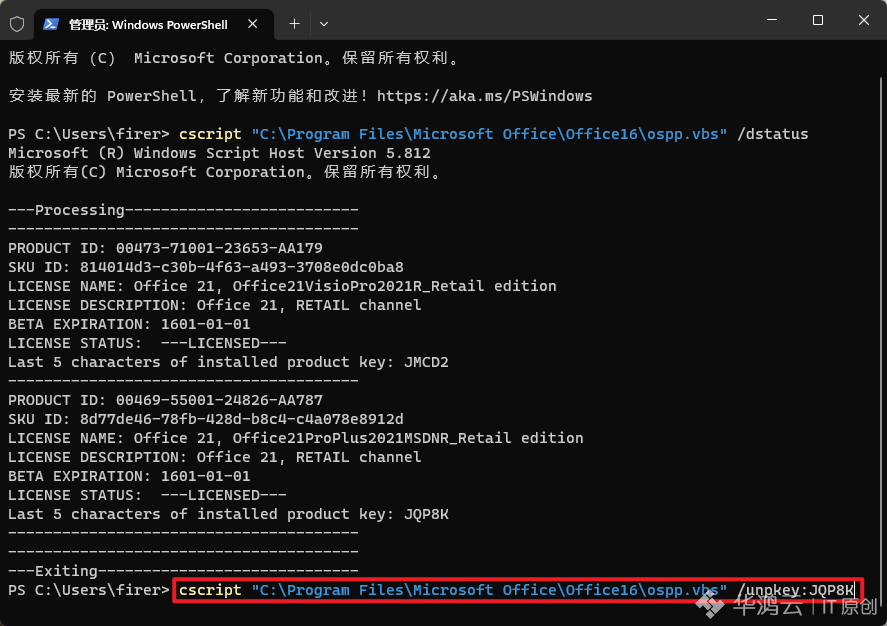The width and height of the screenshot is (887, 626).
Task: Click the shield icon in title bar
Action: [17, 24]
